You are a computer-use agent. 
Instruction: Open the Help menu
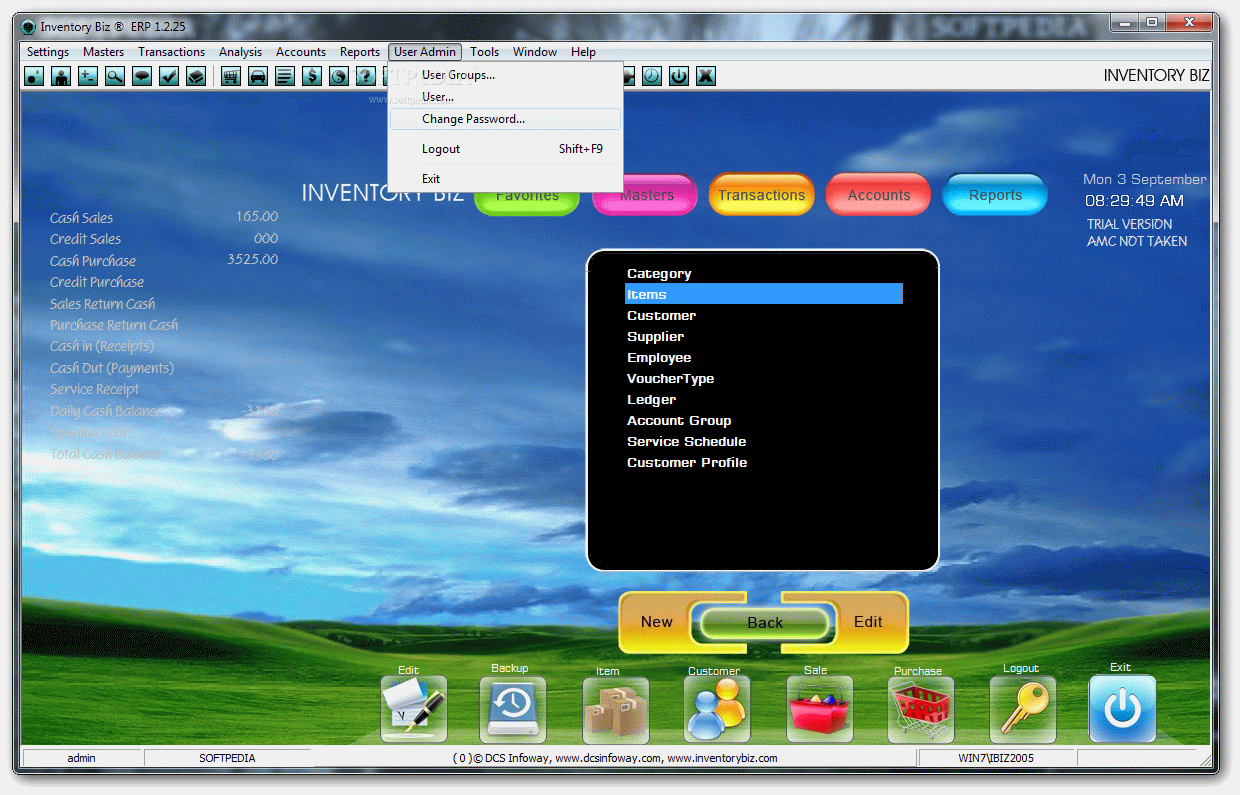click(584, 52)
